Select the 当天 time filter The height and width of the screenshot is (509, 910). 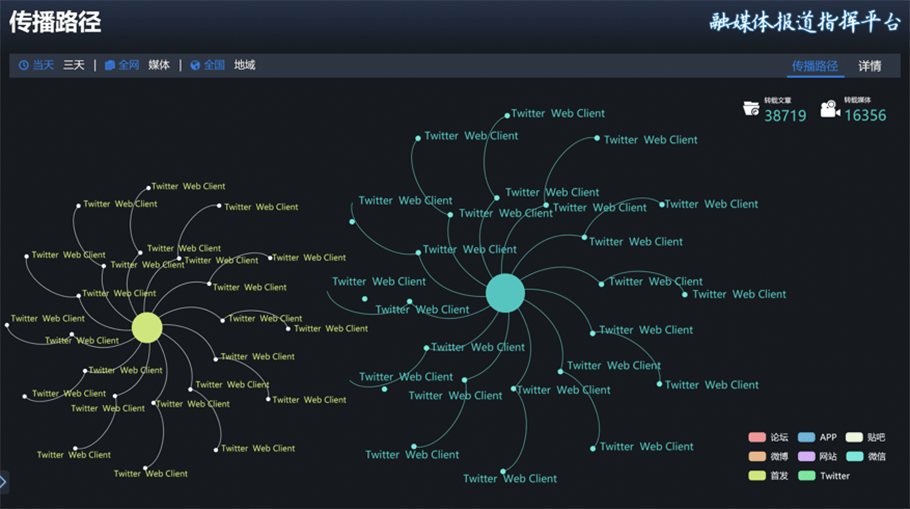coord(44,65)
